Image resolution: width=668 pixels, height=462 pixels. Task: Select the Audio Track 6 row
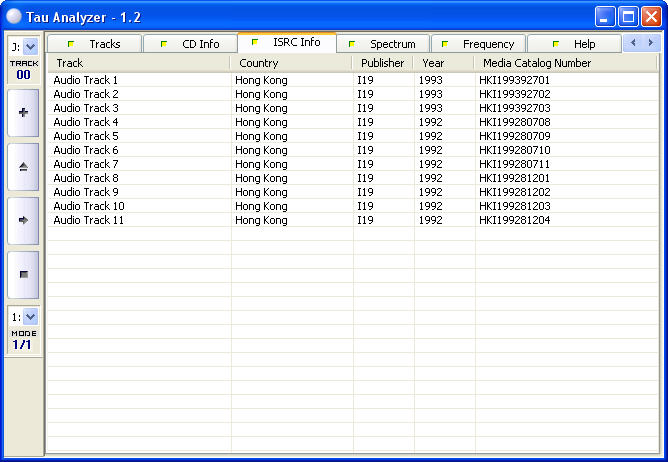pyautogui.click(x=353, y=150)
